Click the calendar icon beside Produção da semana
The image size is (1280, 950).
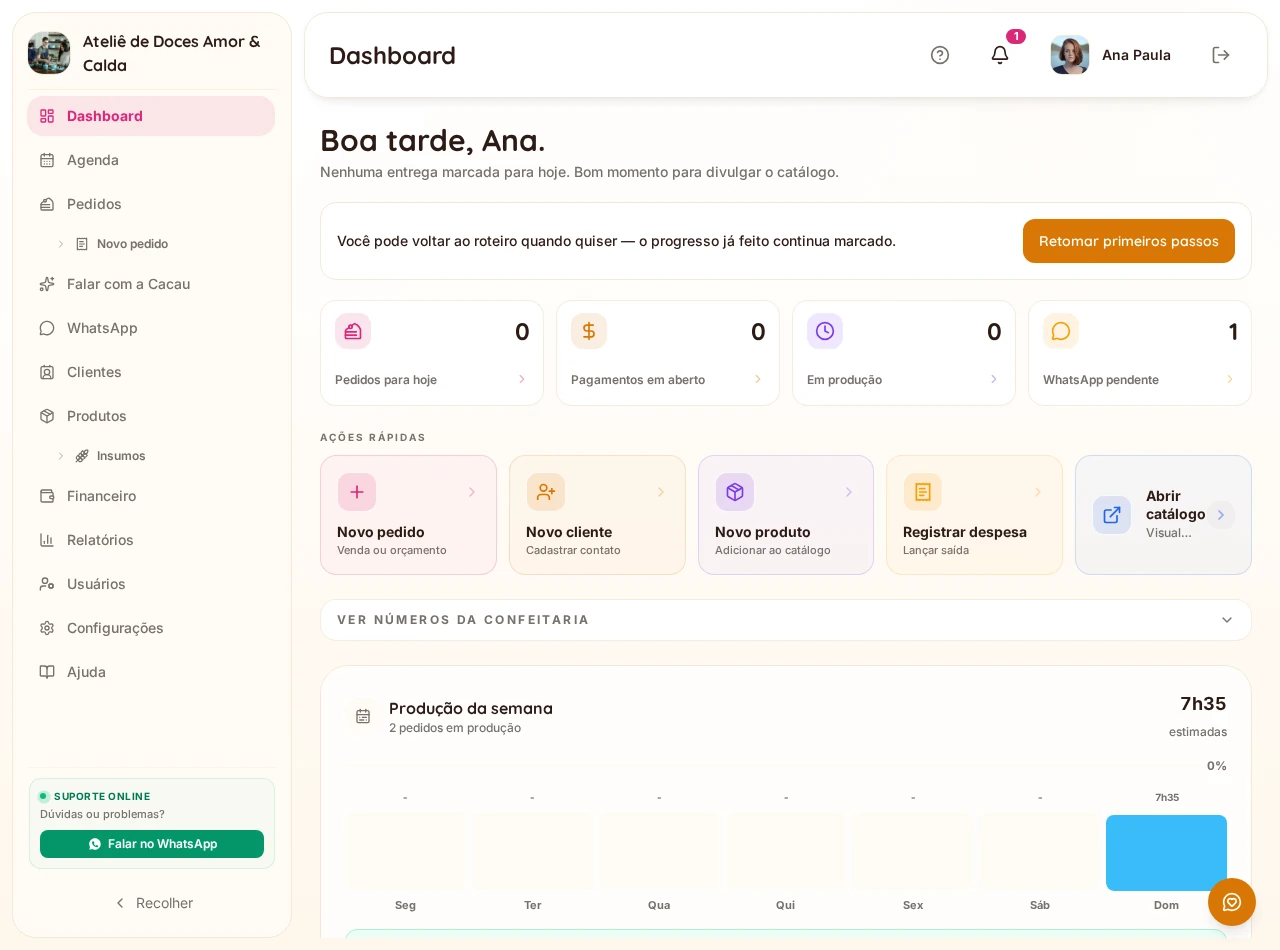point(363,716)
